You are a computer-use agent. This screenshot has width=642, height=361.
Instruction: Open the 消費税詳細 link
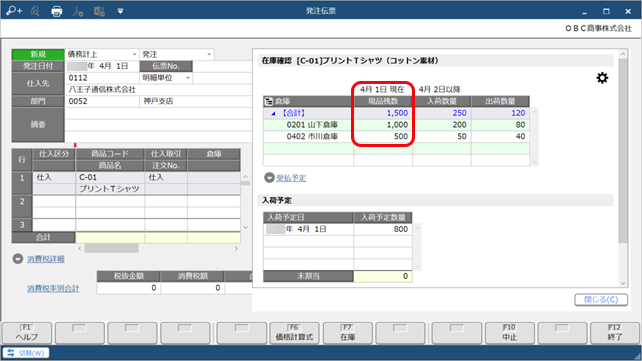point(46,259)
